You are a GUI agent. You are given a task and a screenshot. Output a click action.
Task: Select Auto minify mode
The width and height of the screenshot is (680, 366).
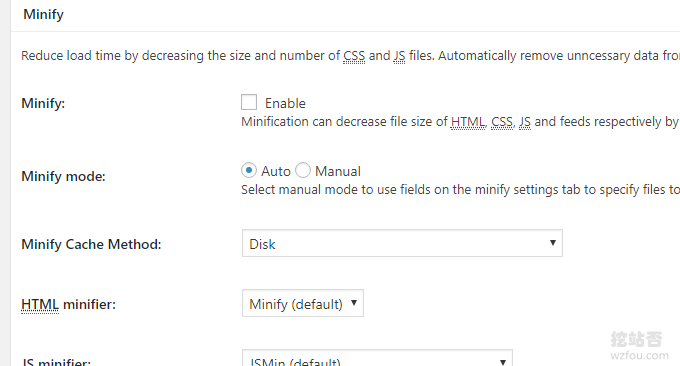pyautogui.click(x=249, y=170)
